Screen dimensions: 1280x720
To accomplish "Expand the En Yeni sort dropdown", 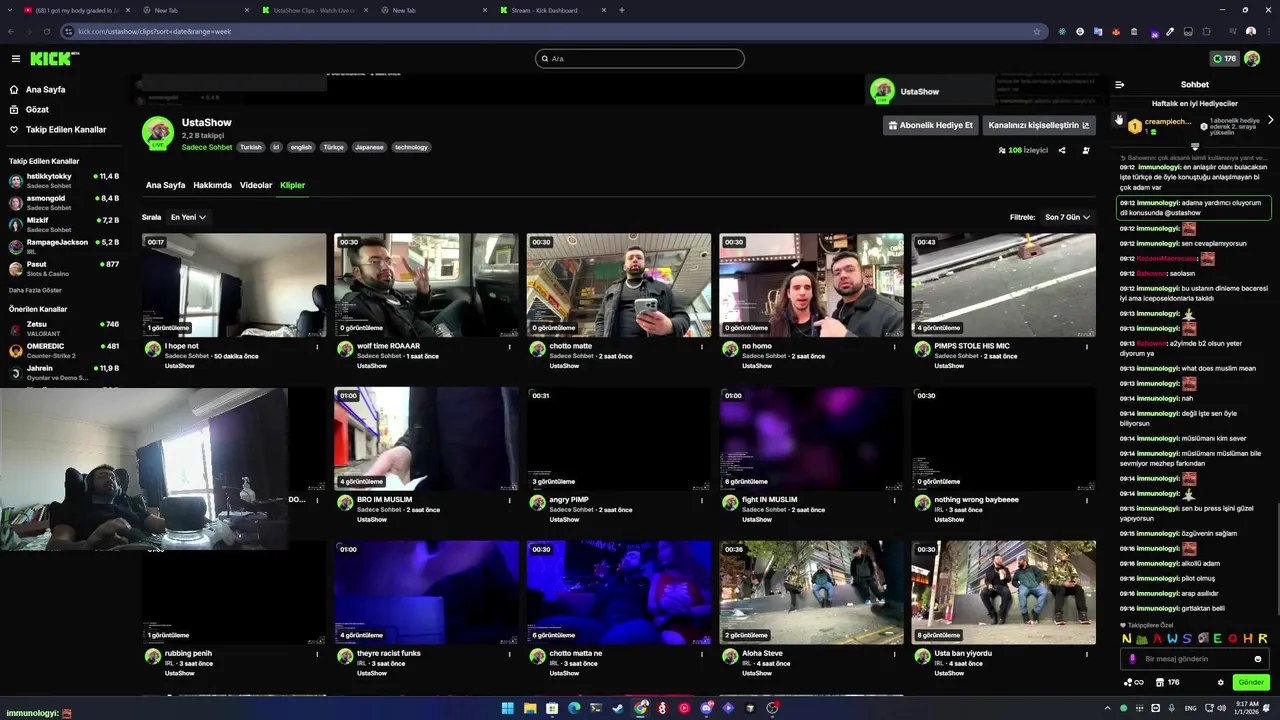I will click(188, 217).
